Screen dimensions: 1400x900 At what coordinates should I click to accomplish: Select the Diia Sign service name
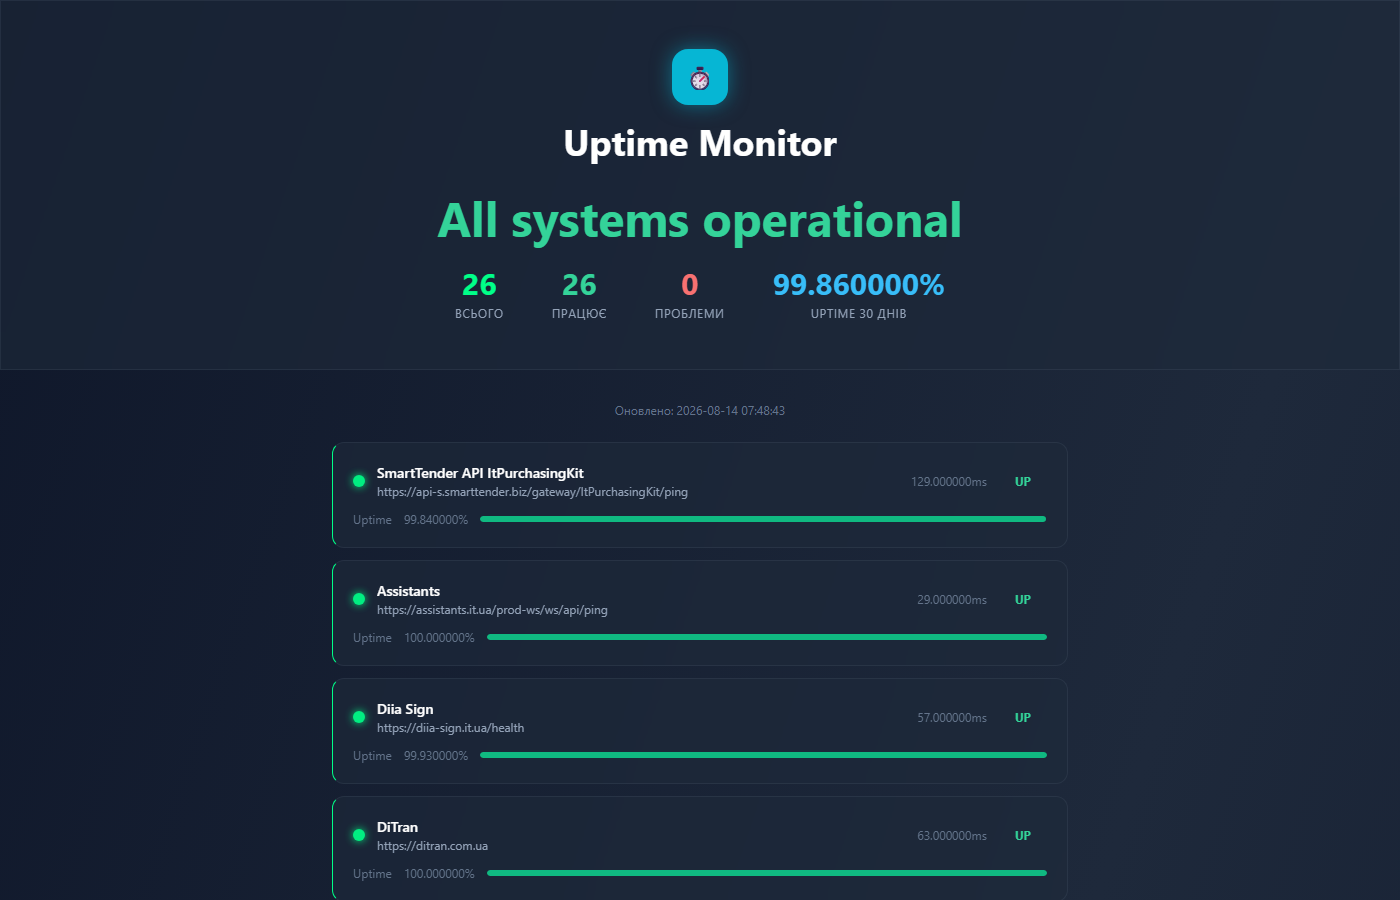tap(405, 709)
